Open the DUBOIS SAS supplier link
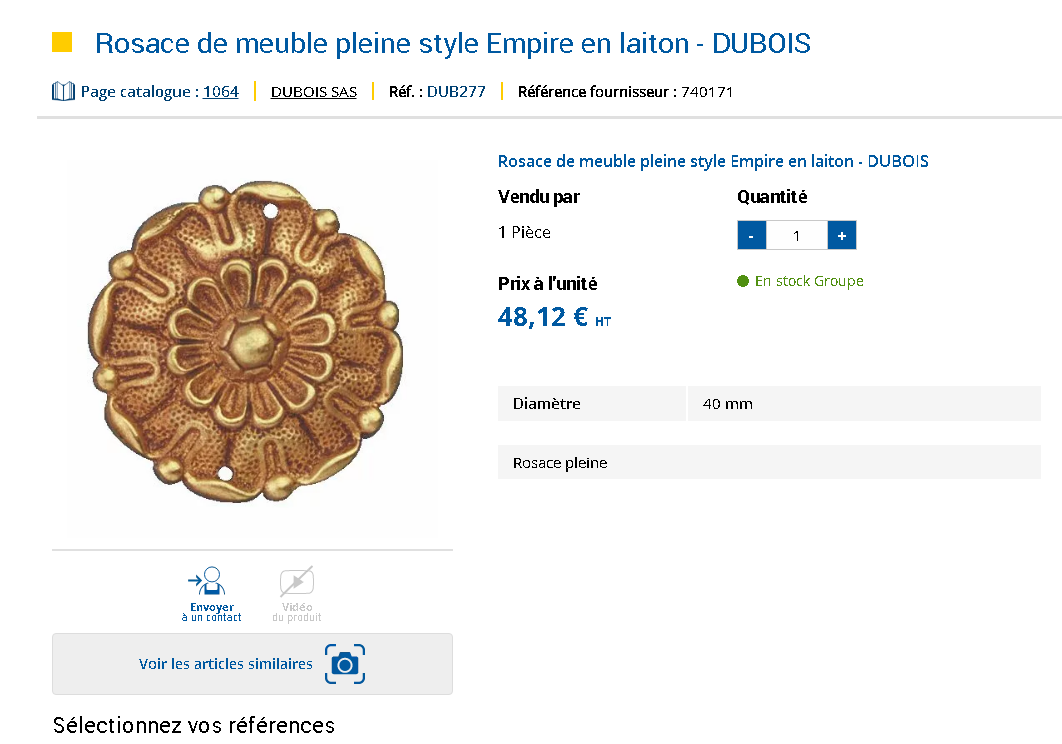This screenshot has width=1062, height=744. click(314, 92)
